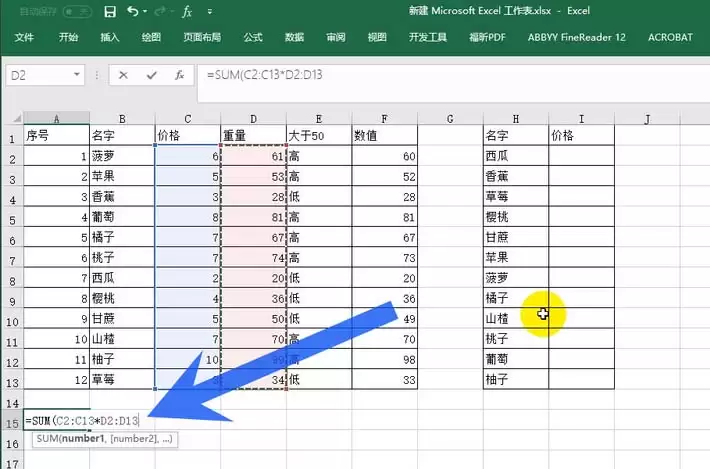The image size is (710, 469).
Task: Open the 福昕PDF ribbon tab
Action: pos(487,38)
